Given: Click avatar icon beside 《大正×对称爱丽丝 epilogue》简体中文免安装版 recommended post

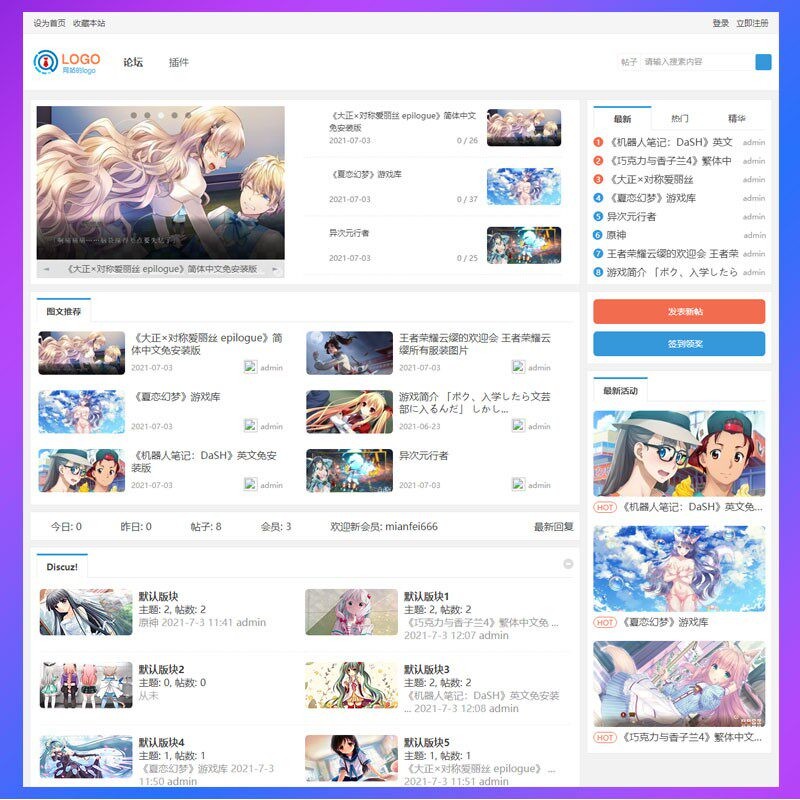Looking at the screenshot, I should click(251, 367).
